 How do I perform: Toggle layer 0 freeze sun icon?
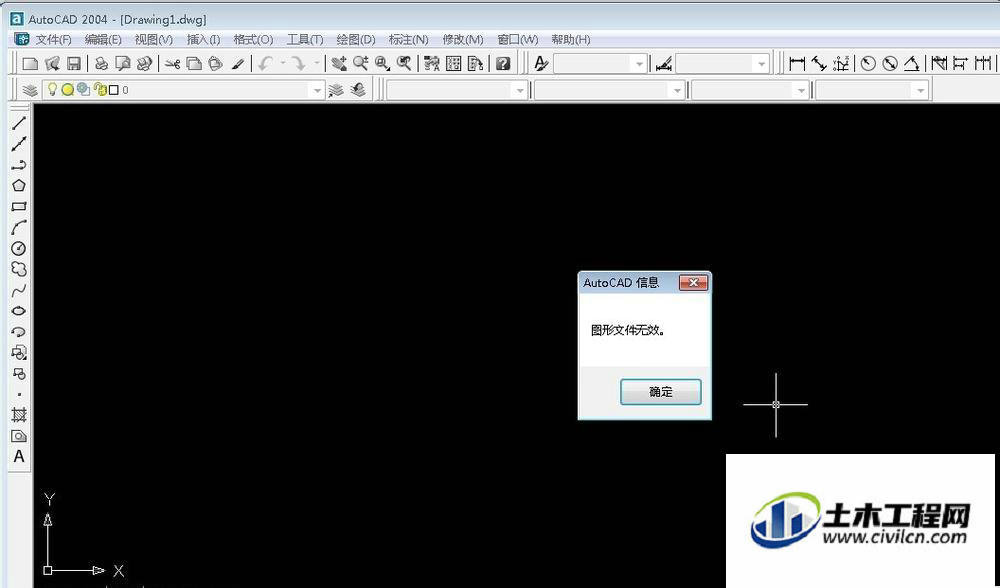(x=68, y=90)
